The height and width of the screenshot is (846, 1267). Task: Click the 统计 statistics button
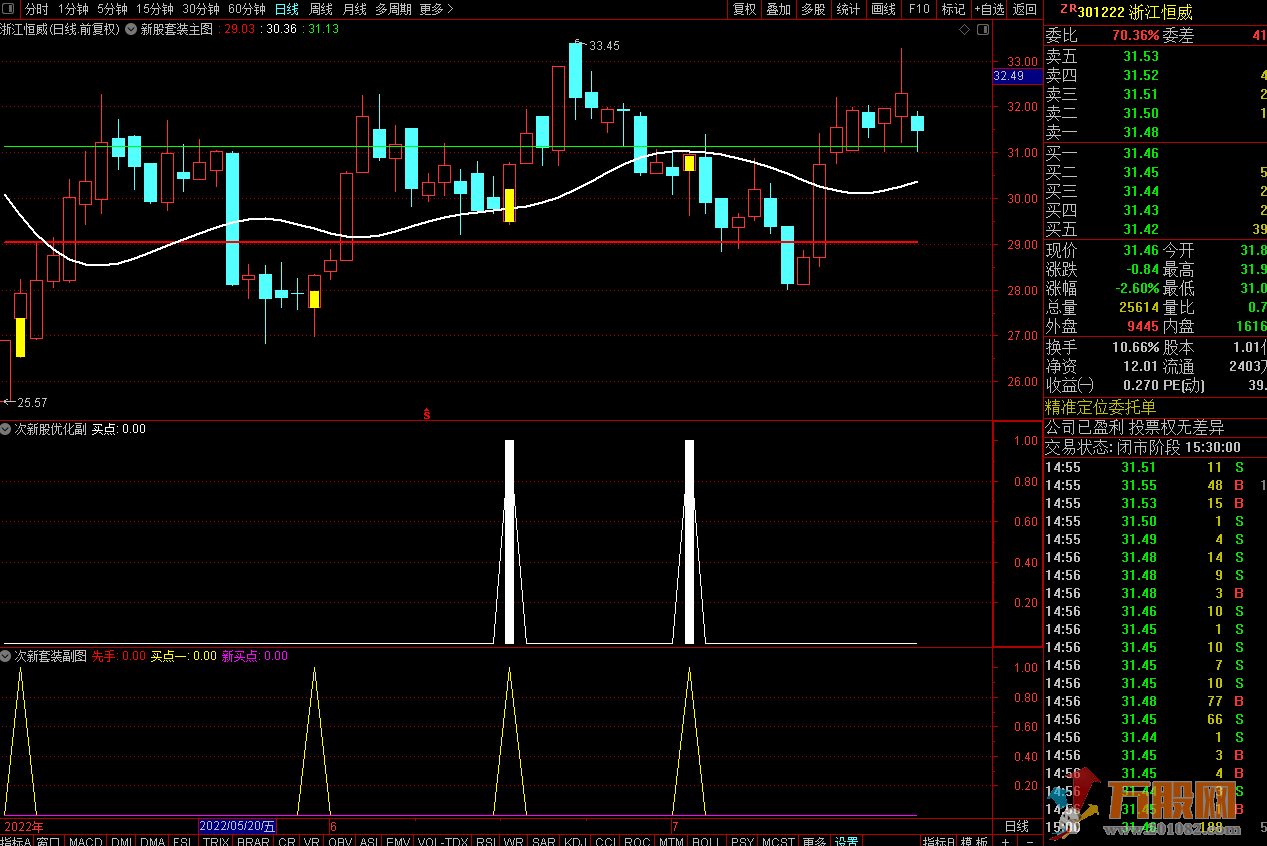pyautogui.click(x=848, y=9)
